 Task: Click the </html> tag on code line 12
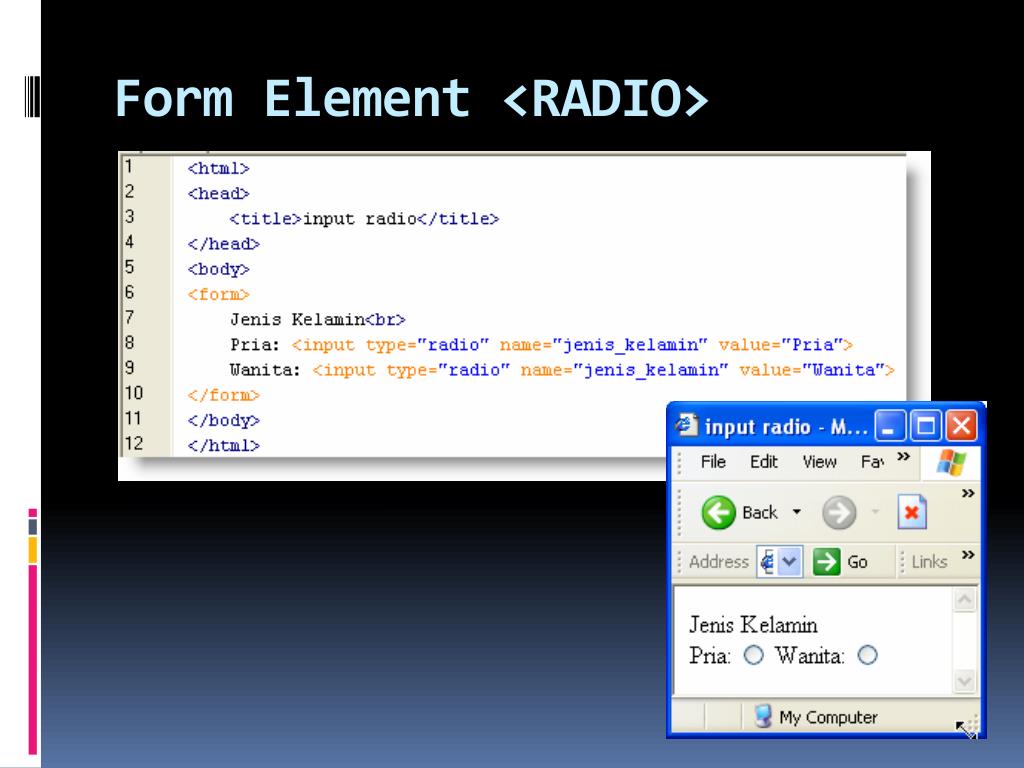point(223,446)
